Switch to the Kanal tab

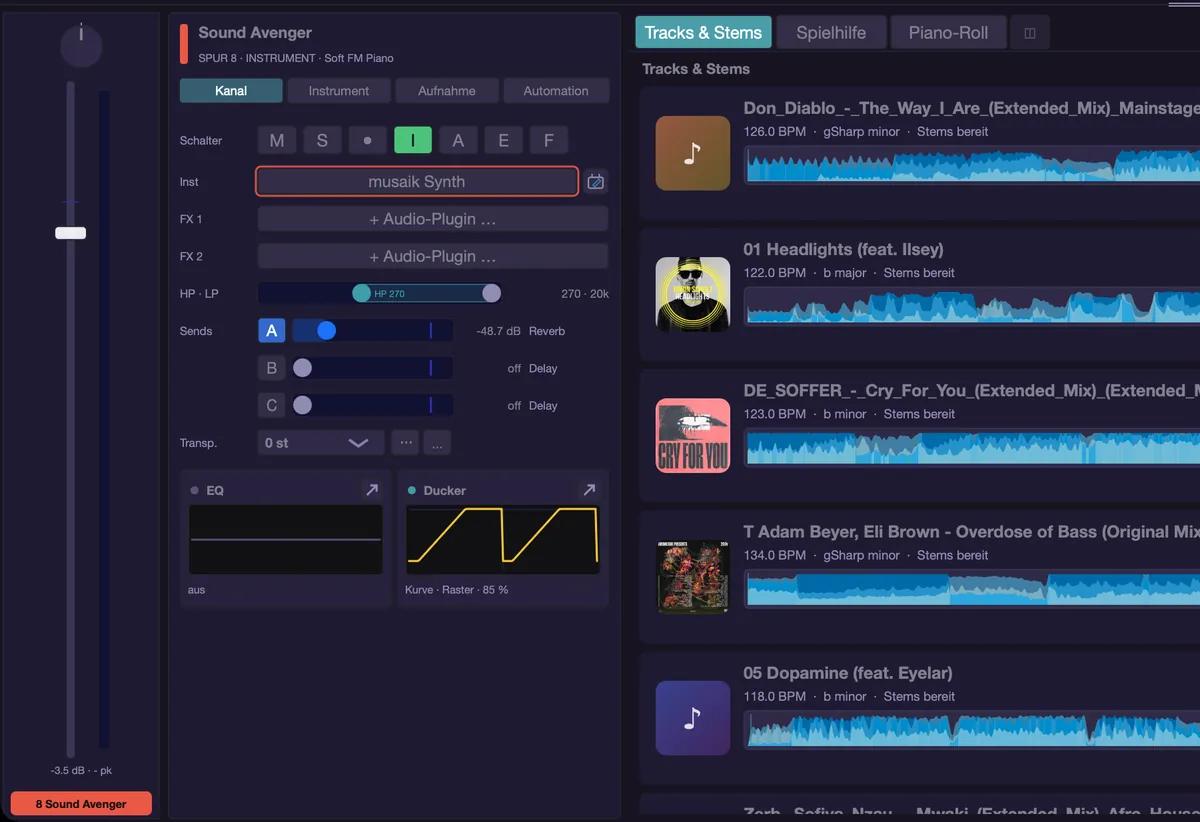pyautogui.click(x=231, y=91)
